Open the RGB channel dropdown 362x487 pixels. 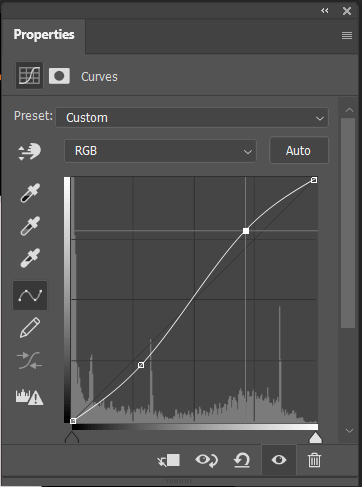click(x=160, y=151)
